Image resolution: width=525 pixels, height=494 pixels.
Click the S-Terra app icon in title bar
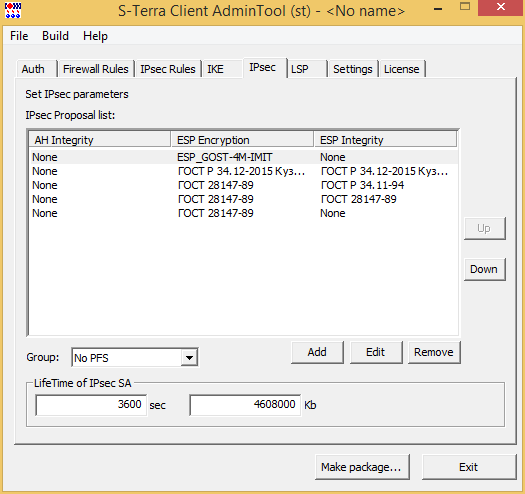coord(13,10)
